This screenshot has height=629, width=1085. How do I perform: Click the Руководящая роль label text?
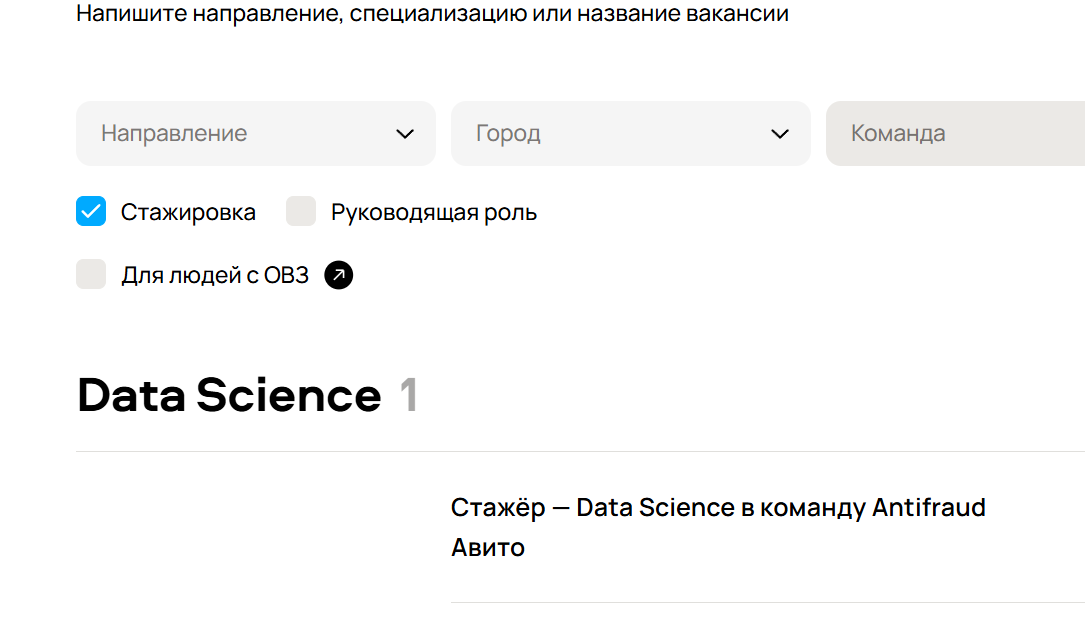434,212
